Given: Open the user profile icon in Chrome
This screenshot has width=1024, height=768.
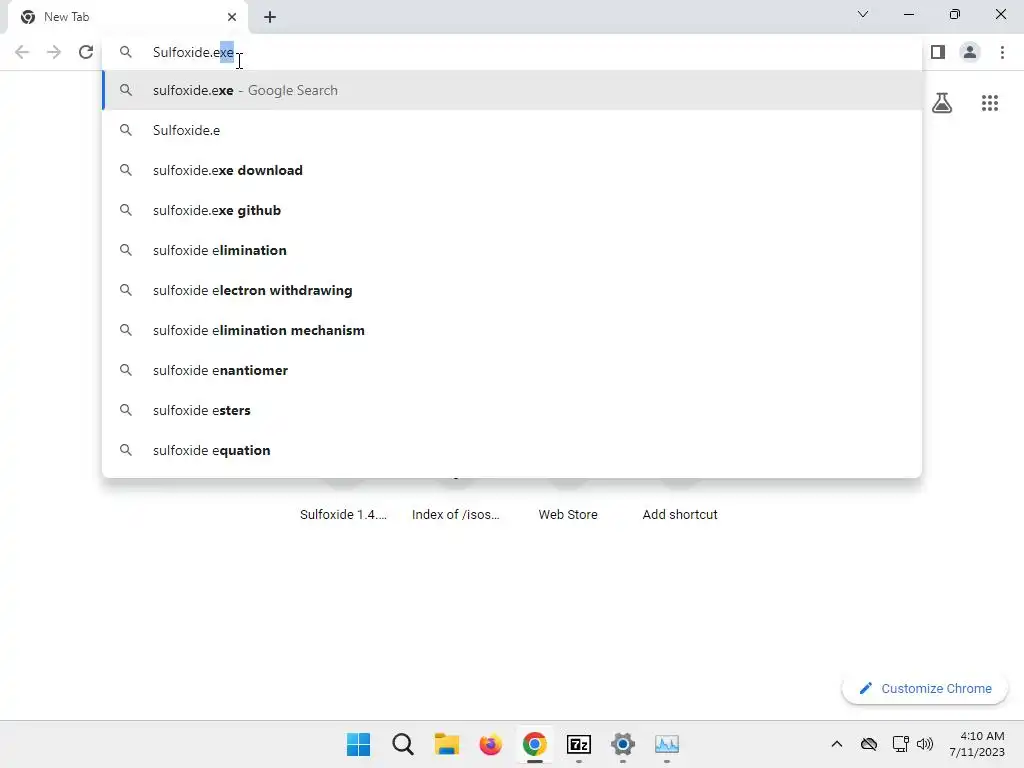Looking at the screenshot, I should [970, 52].
